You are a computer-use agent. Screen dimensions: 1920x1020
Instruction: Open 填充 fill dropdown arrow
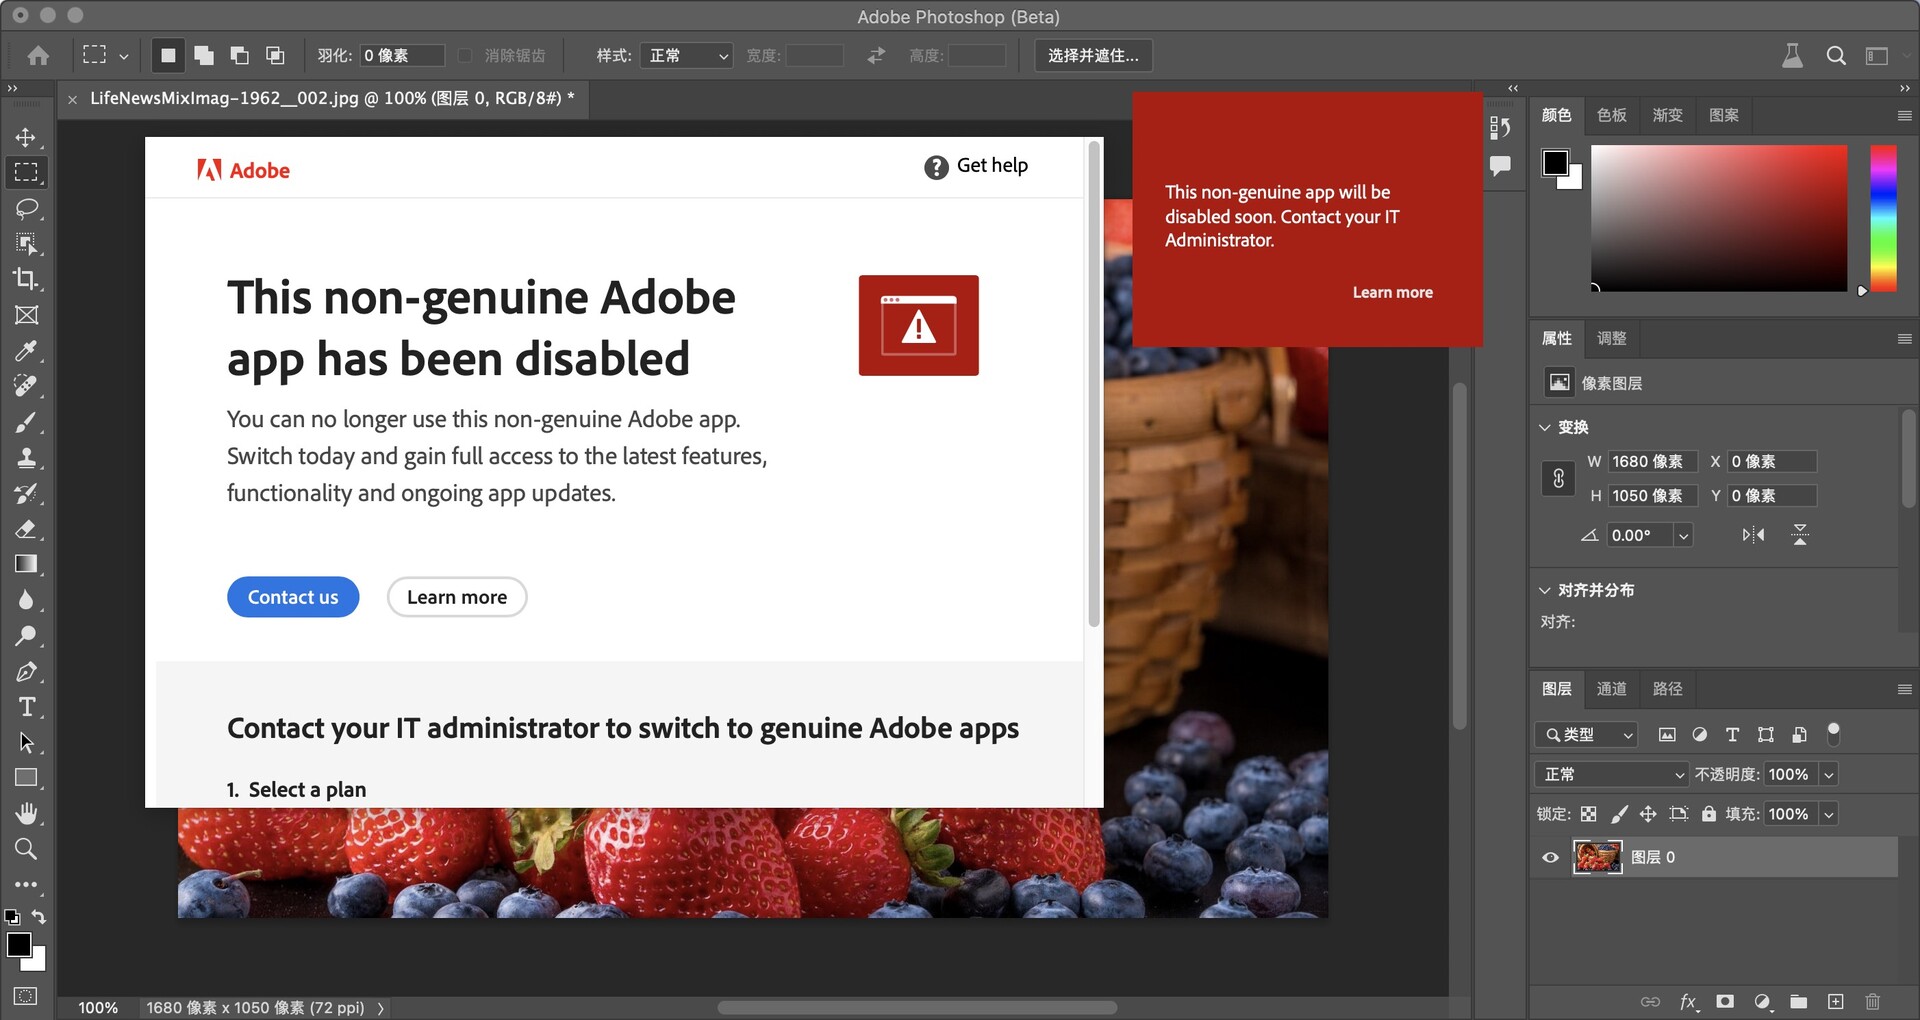pyautogui.click(x=1829, y=814)
